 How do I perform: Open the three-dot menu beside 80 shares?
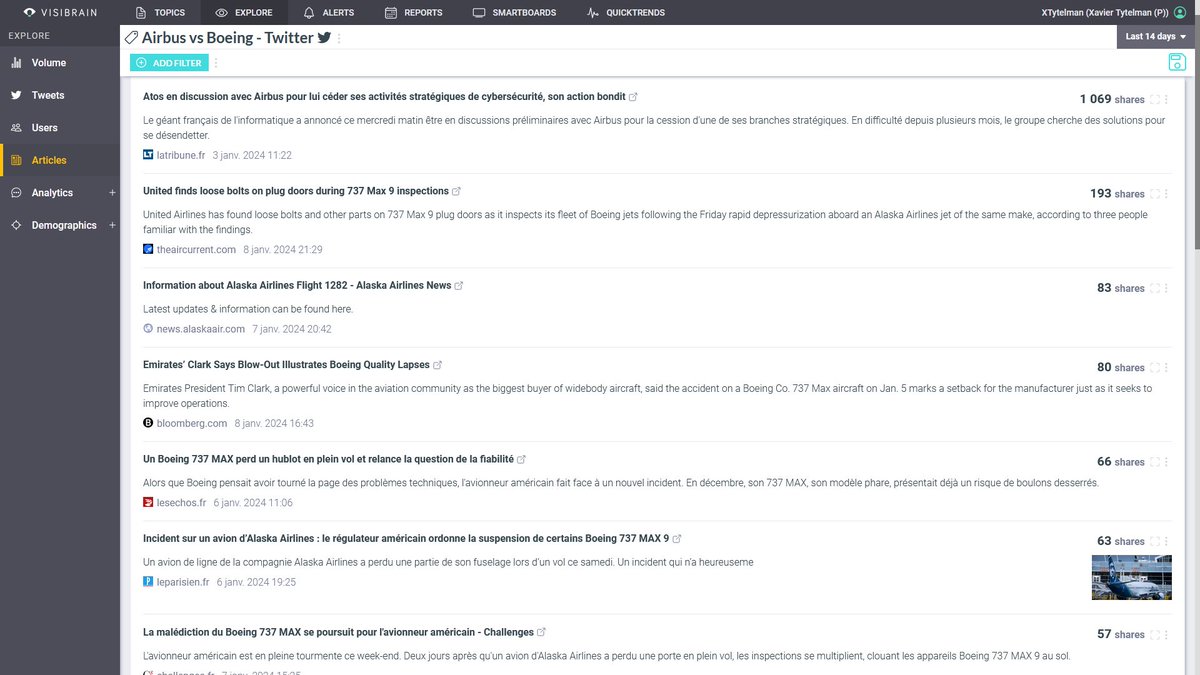point(1167,367)
